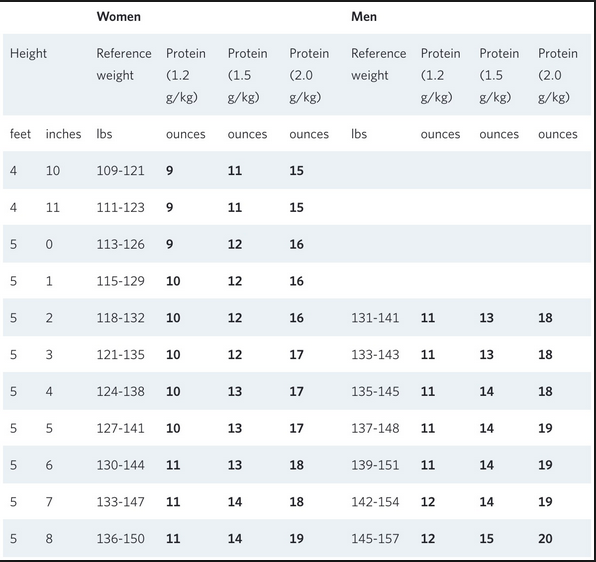The width and height of the screenshot is (596, 562).
Task: Select the men's Protein (1.2 g/kg) header
Action: coord(440,75)
